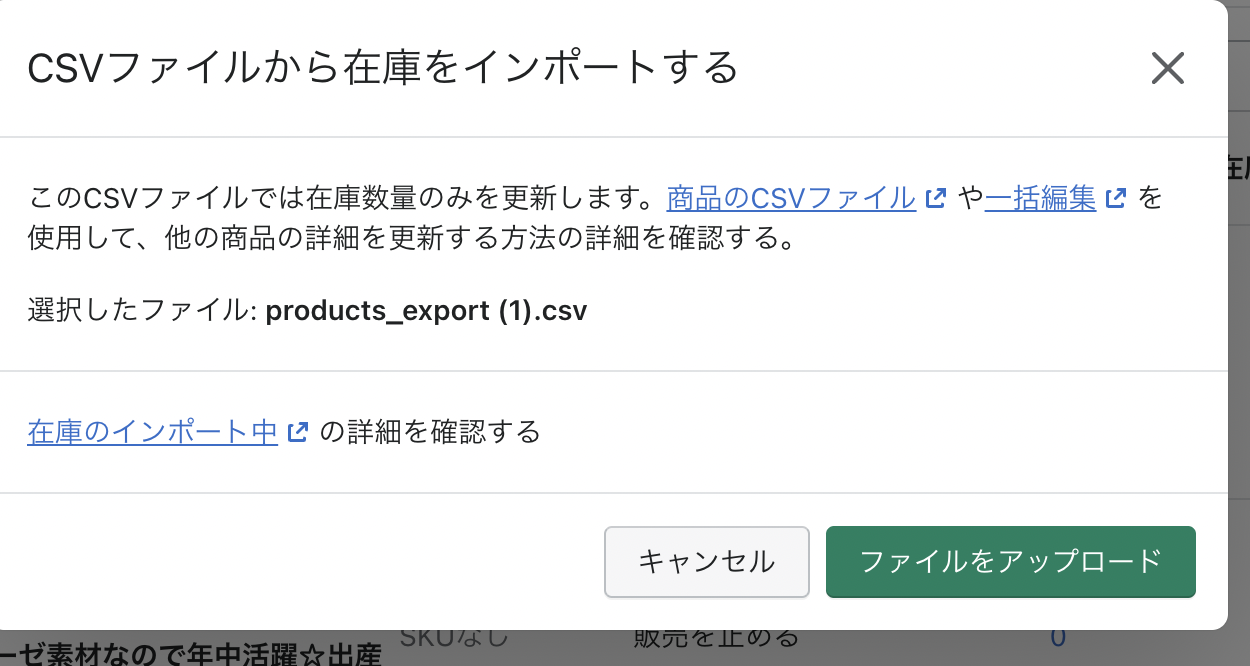Click external-link icon beside 商品のCSVファイル

pos(936,198)
